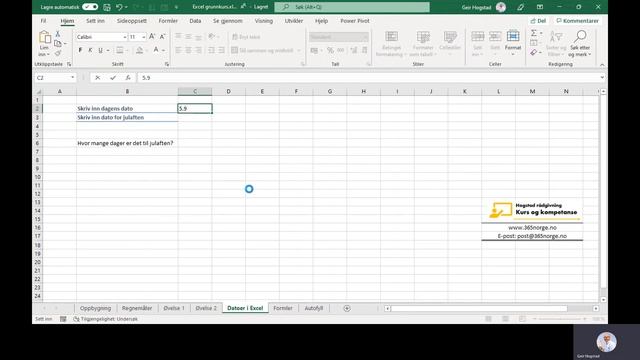Select row 6 header
640x360 pixels.
[37, 143]
